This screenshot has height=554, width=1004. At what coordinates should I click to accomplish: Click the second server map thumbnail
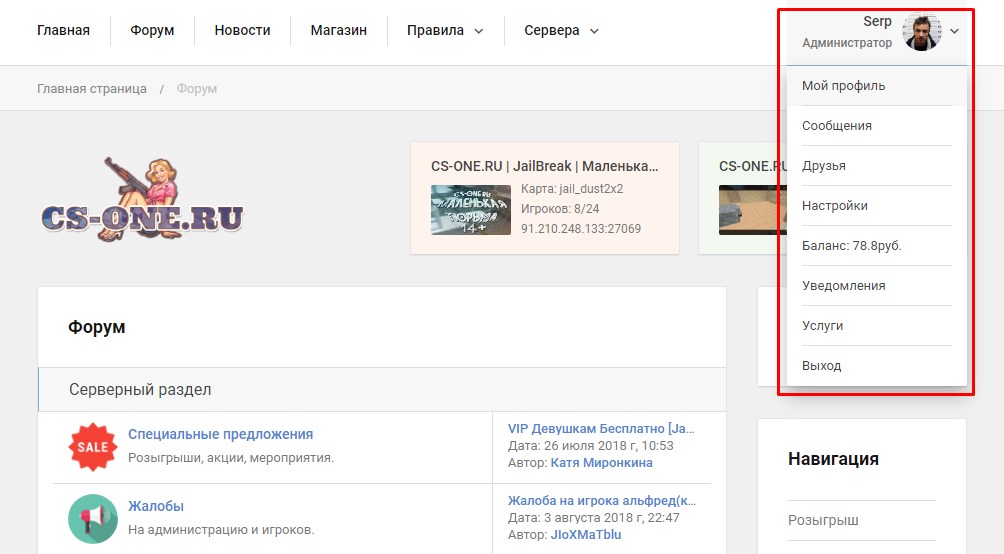[751, 209]
